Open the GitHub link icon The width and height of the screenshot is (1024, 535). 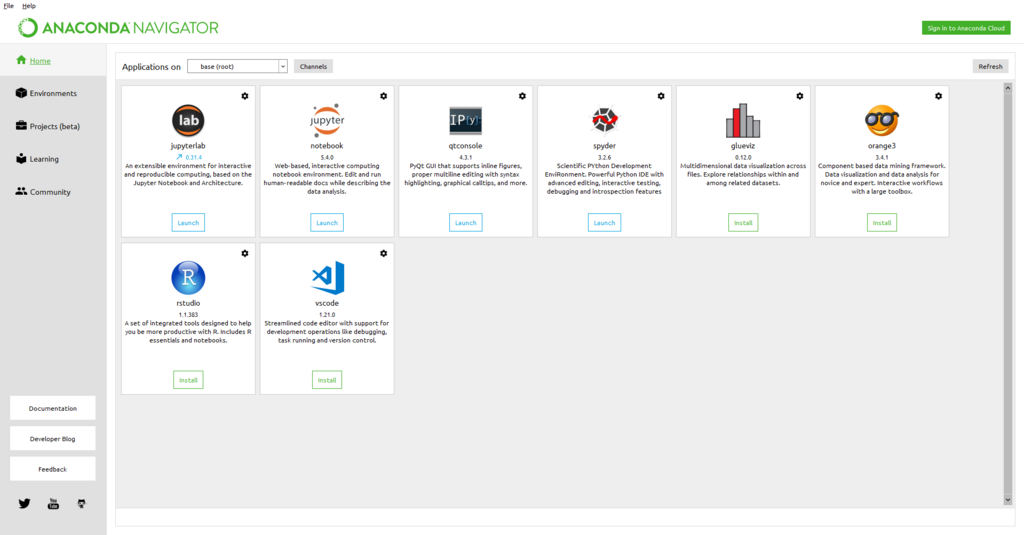tap(81, 504)
